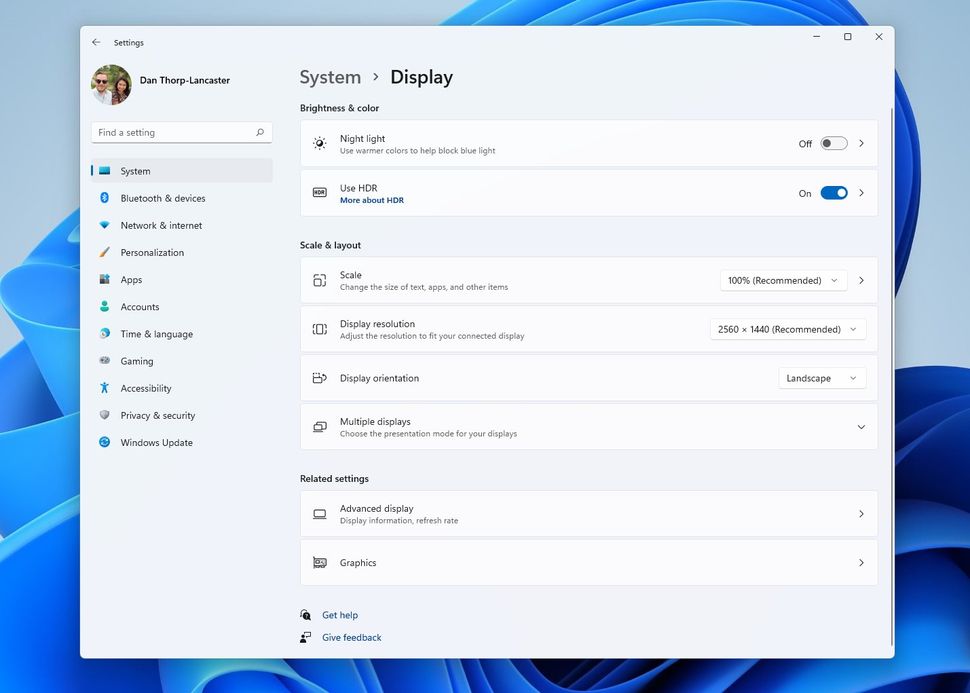Open the Scale percentage dropdown

pyautogui.click(x=783, y=281)
